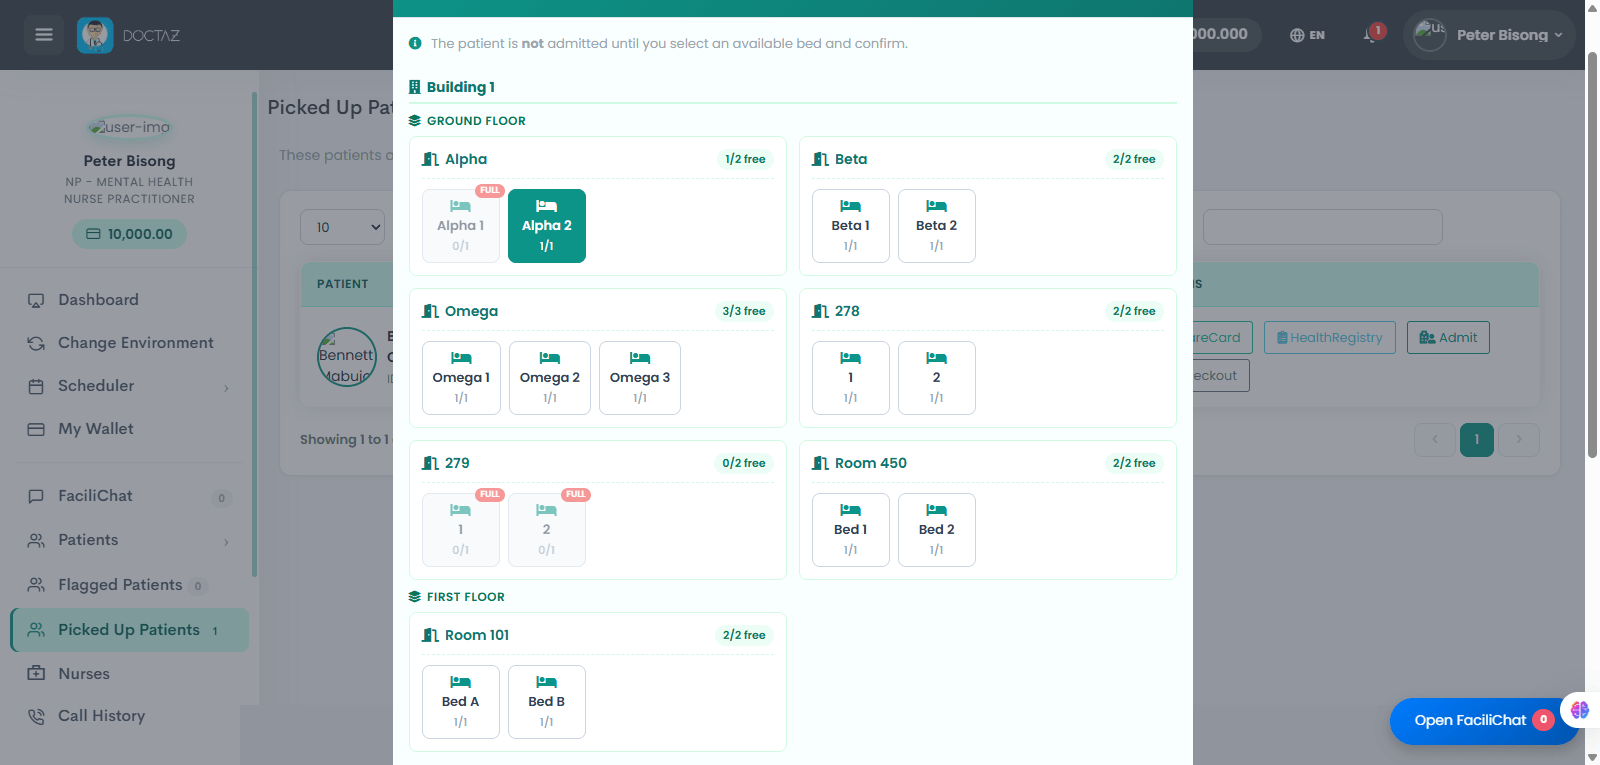Open the notifications bell icon
The width and height of the screenshot is (1600, 765).
tap(1372, 35)
